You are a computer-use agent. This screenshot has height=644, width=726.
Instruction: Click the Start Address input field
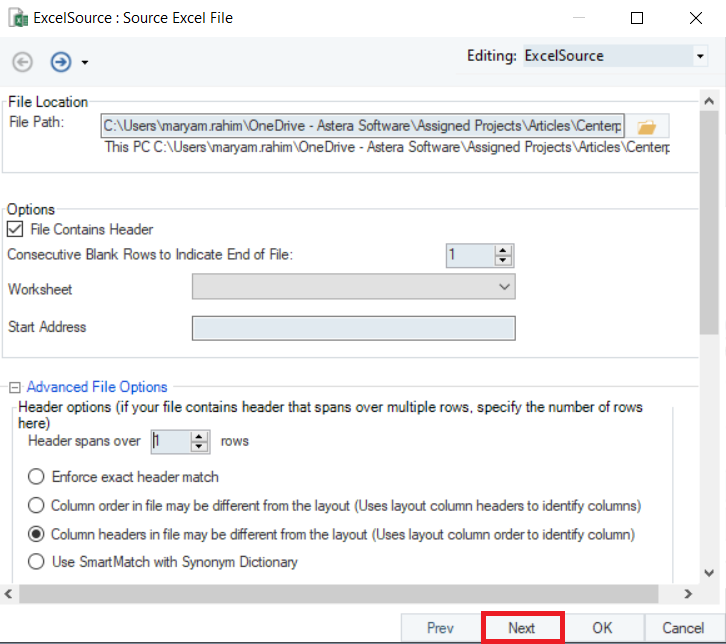[353, 328]
